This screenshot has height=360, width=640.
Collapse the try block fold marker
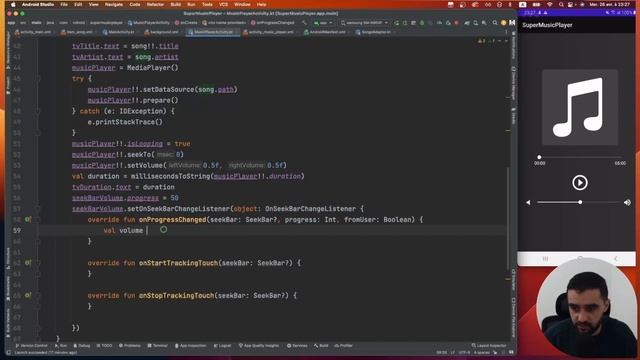(x=38, y=78)
